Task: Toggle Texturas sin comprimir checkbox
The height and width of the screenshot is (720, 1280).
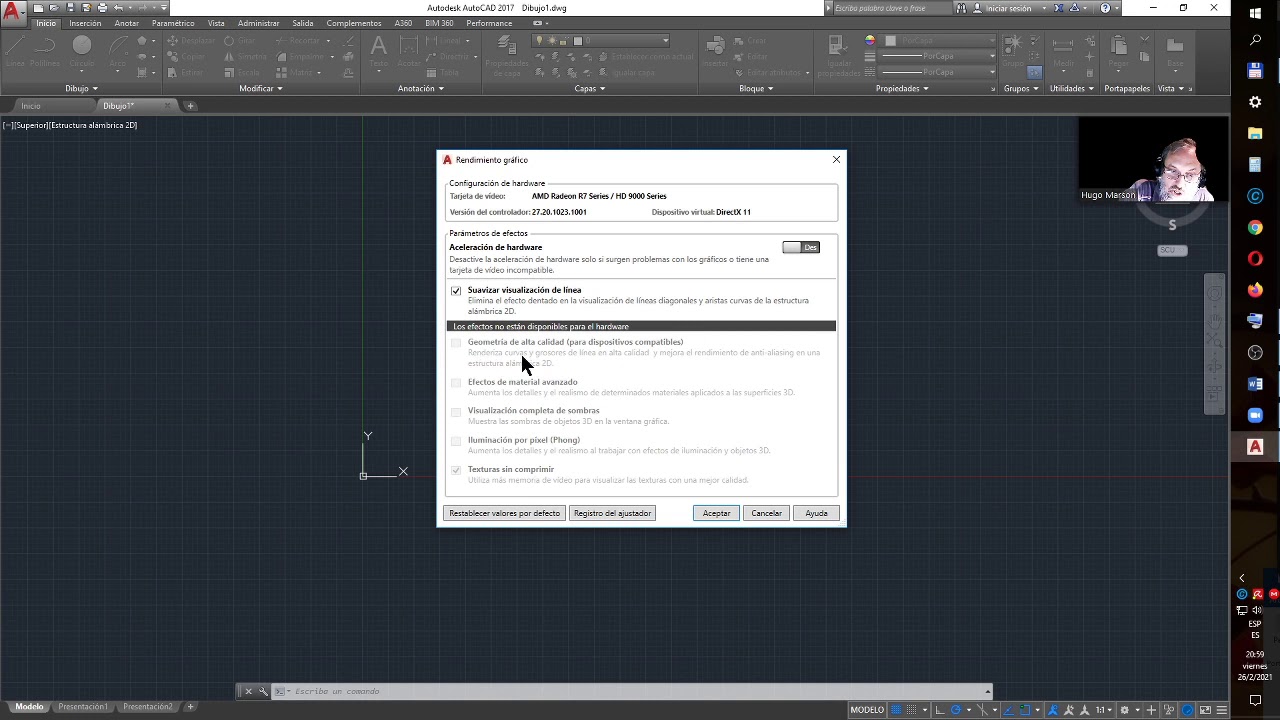Action: 456,470
